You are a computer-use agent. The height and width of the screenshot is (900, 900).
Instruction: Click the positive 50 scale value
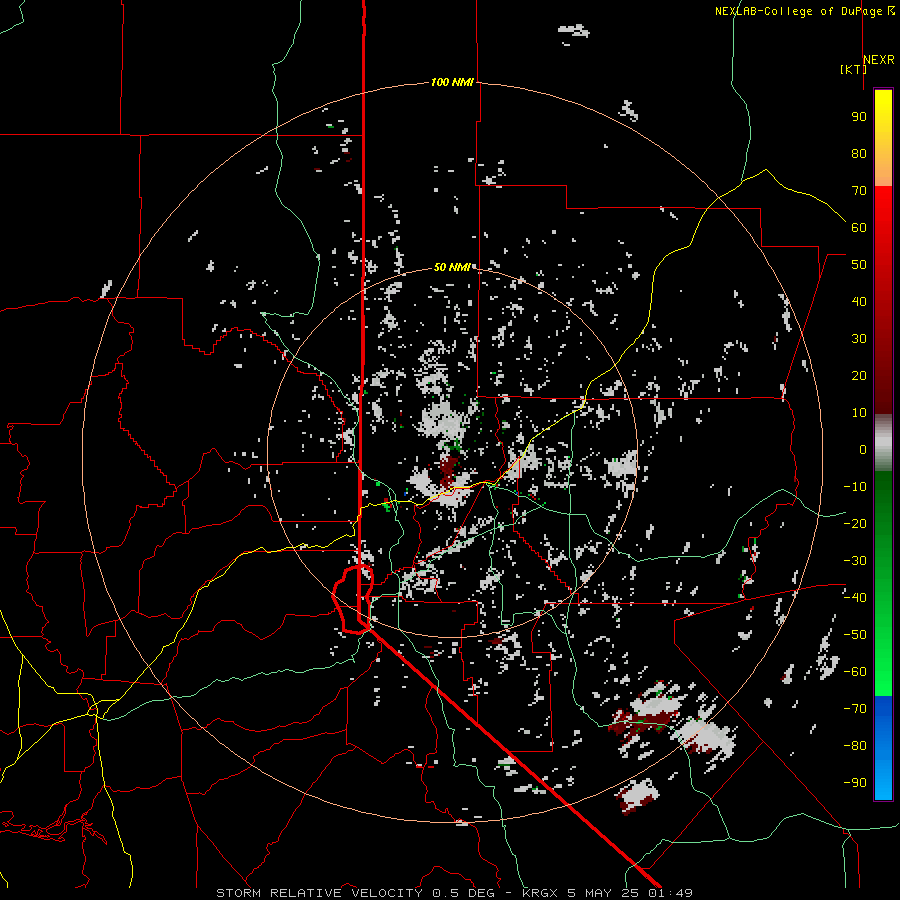click(x=859, y=265)
